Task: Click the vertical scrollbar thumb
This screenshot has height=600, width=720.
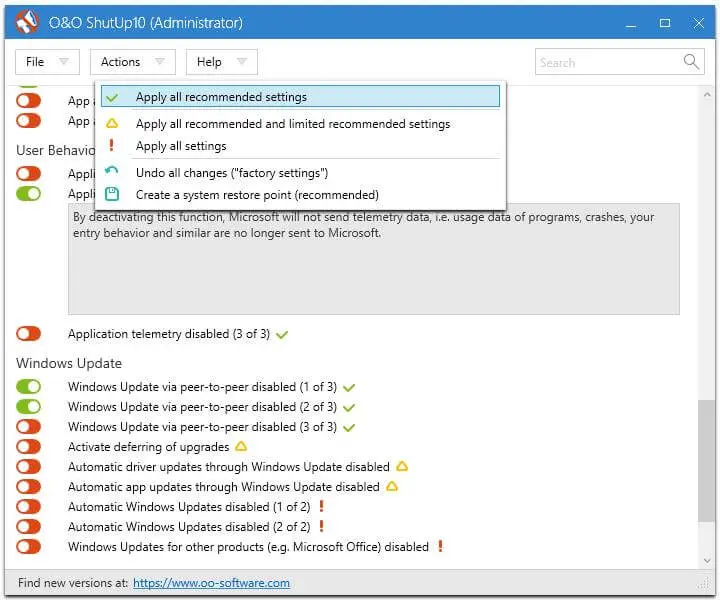Action: (x=706, y=460)
